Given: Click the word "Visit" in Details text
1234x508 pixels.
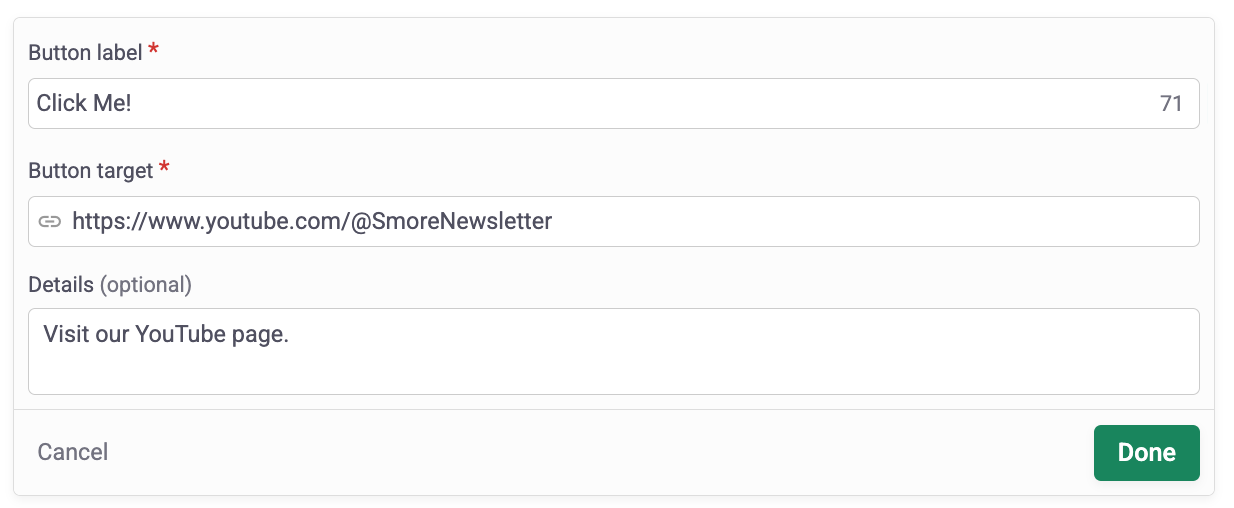Looking at the screenshot, I should [x=68, y=335].
